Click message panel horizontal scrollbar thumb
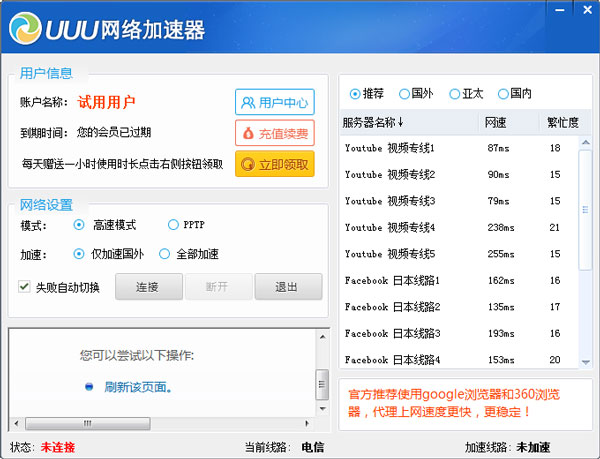The image size is (600, 459). click(88, 423)
